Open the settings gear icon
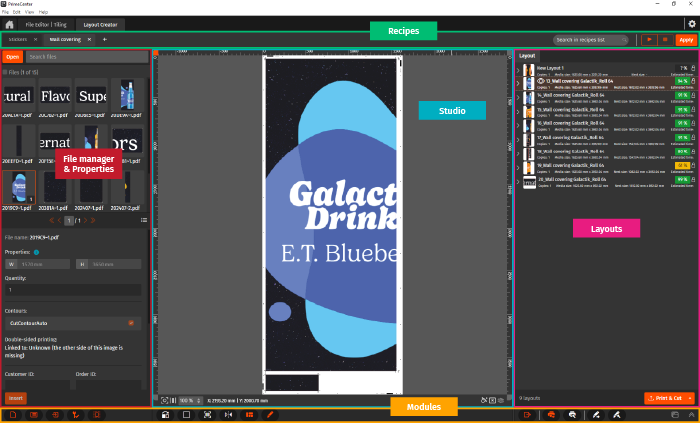This screenshot has height=423, width=700. click(690, 23)
